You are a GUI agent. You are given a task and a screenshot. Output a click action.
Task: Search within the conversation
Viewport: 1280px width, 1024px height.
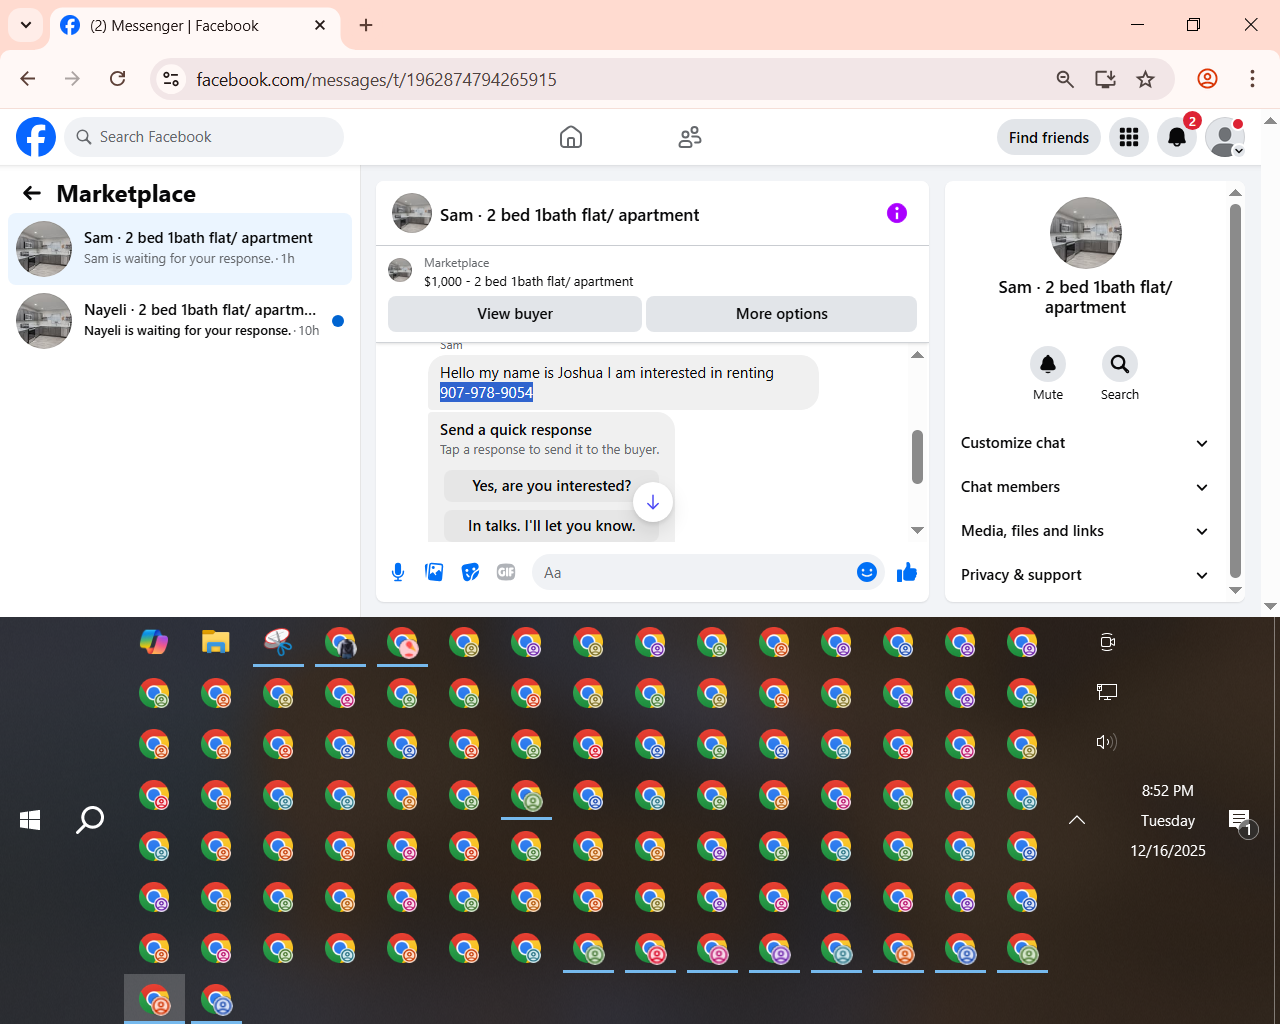1120,364
